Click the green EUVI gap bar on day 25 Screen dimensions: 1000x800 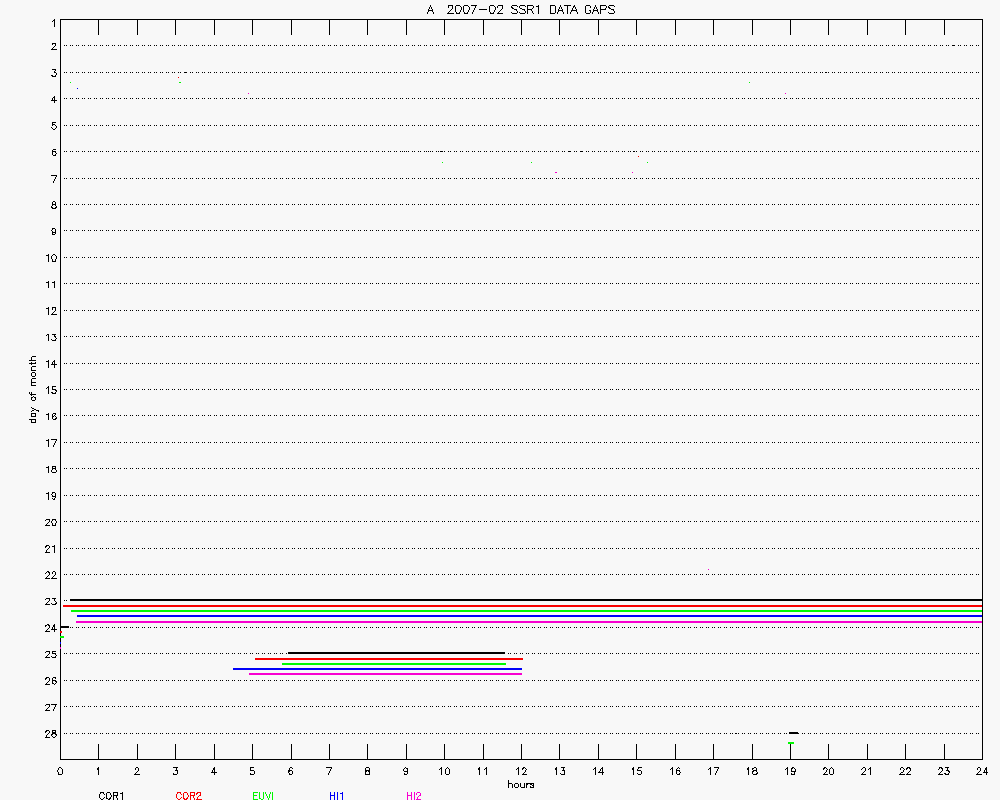tap(394, 664)
